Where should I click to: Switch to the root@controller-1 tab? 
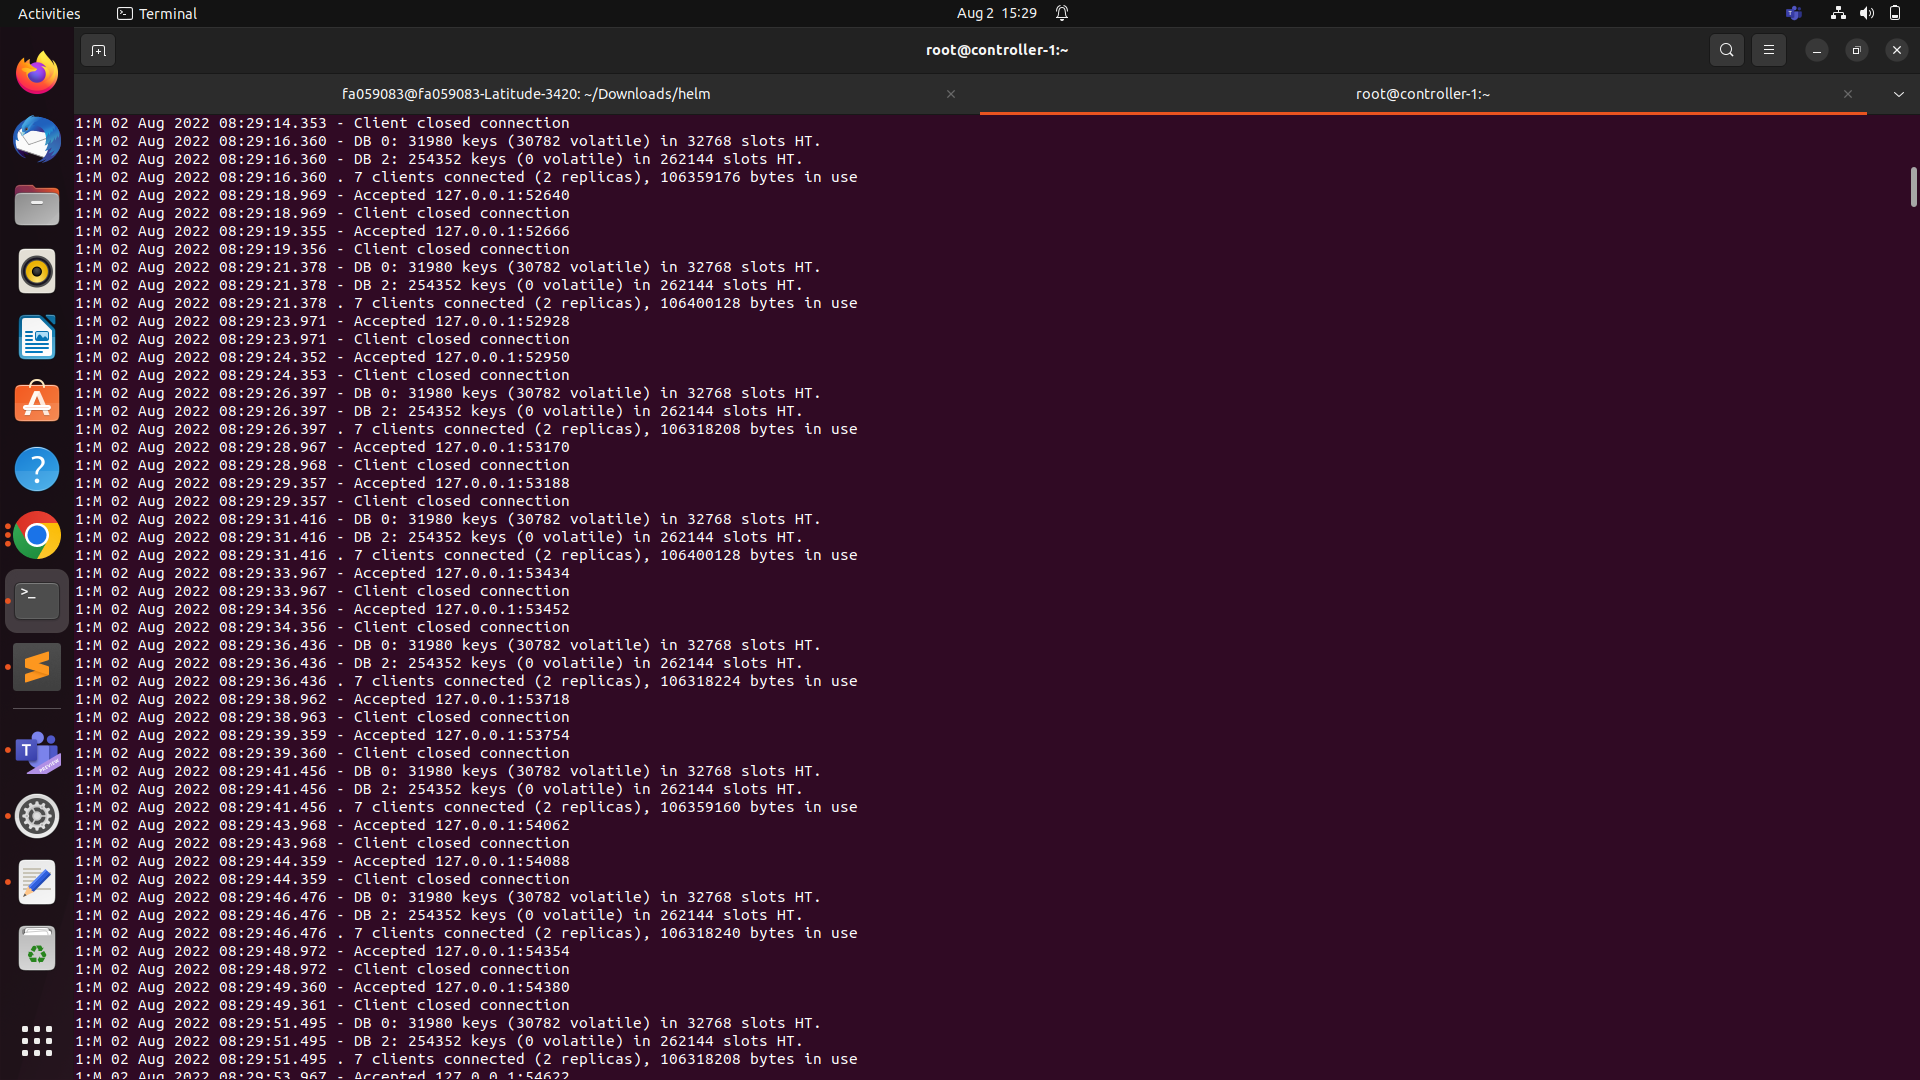(x=1421, y=93)
